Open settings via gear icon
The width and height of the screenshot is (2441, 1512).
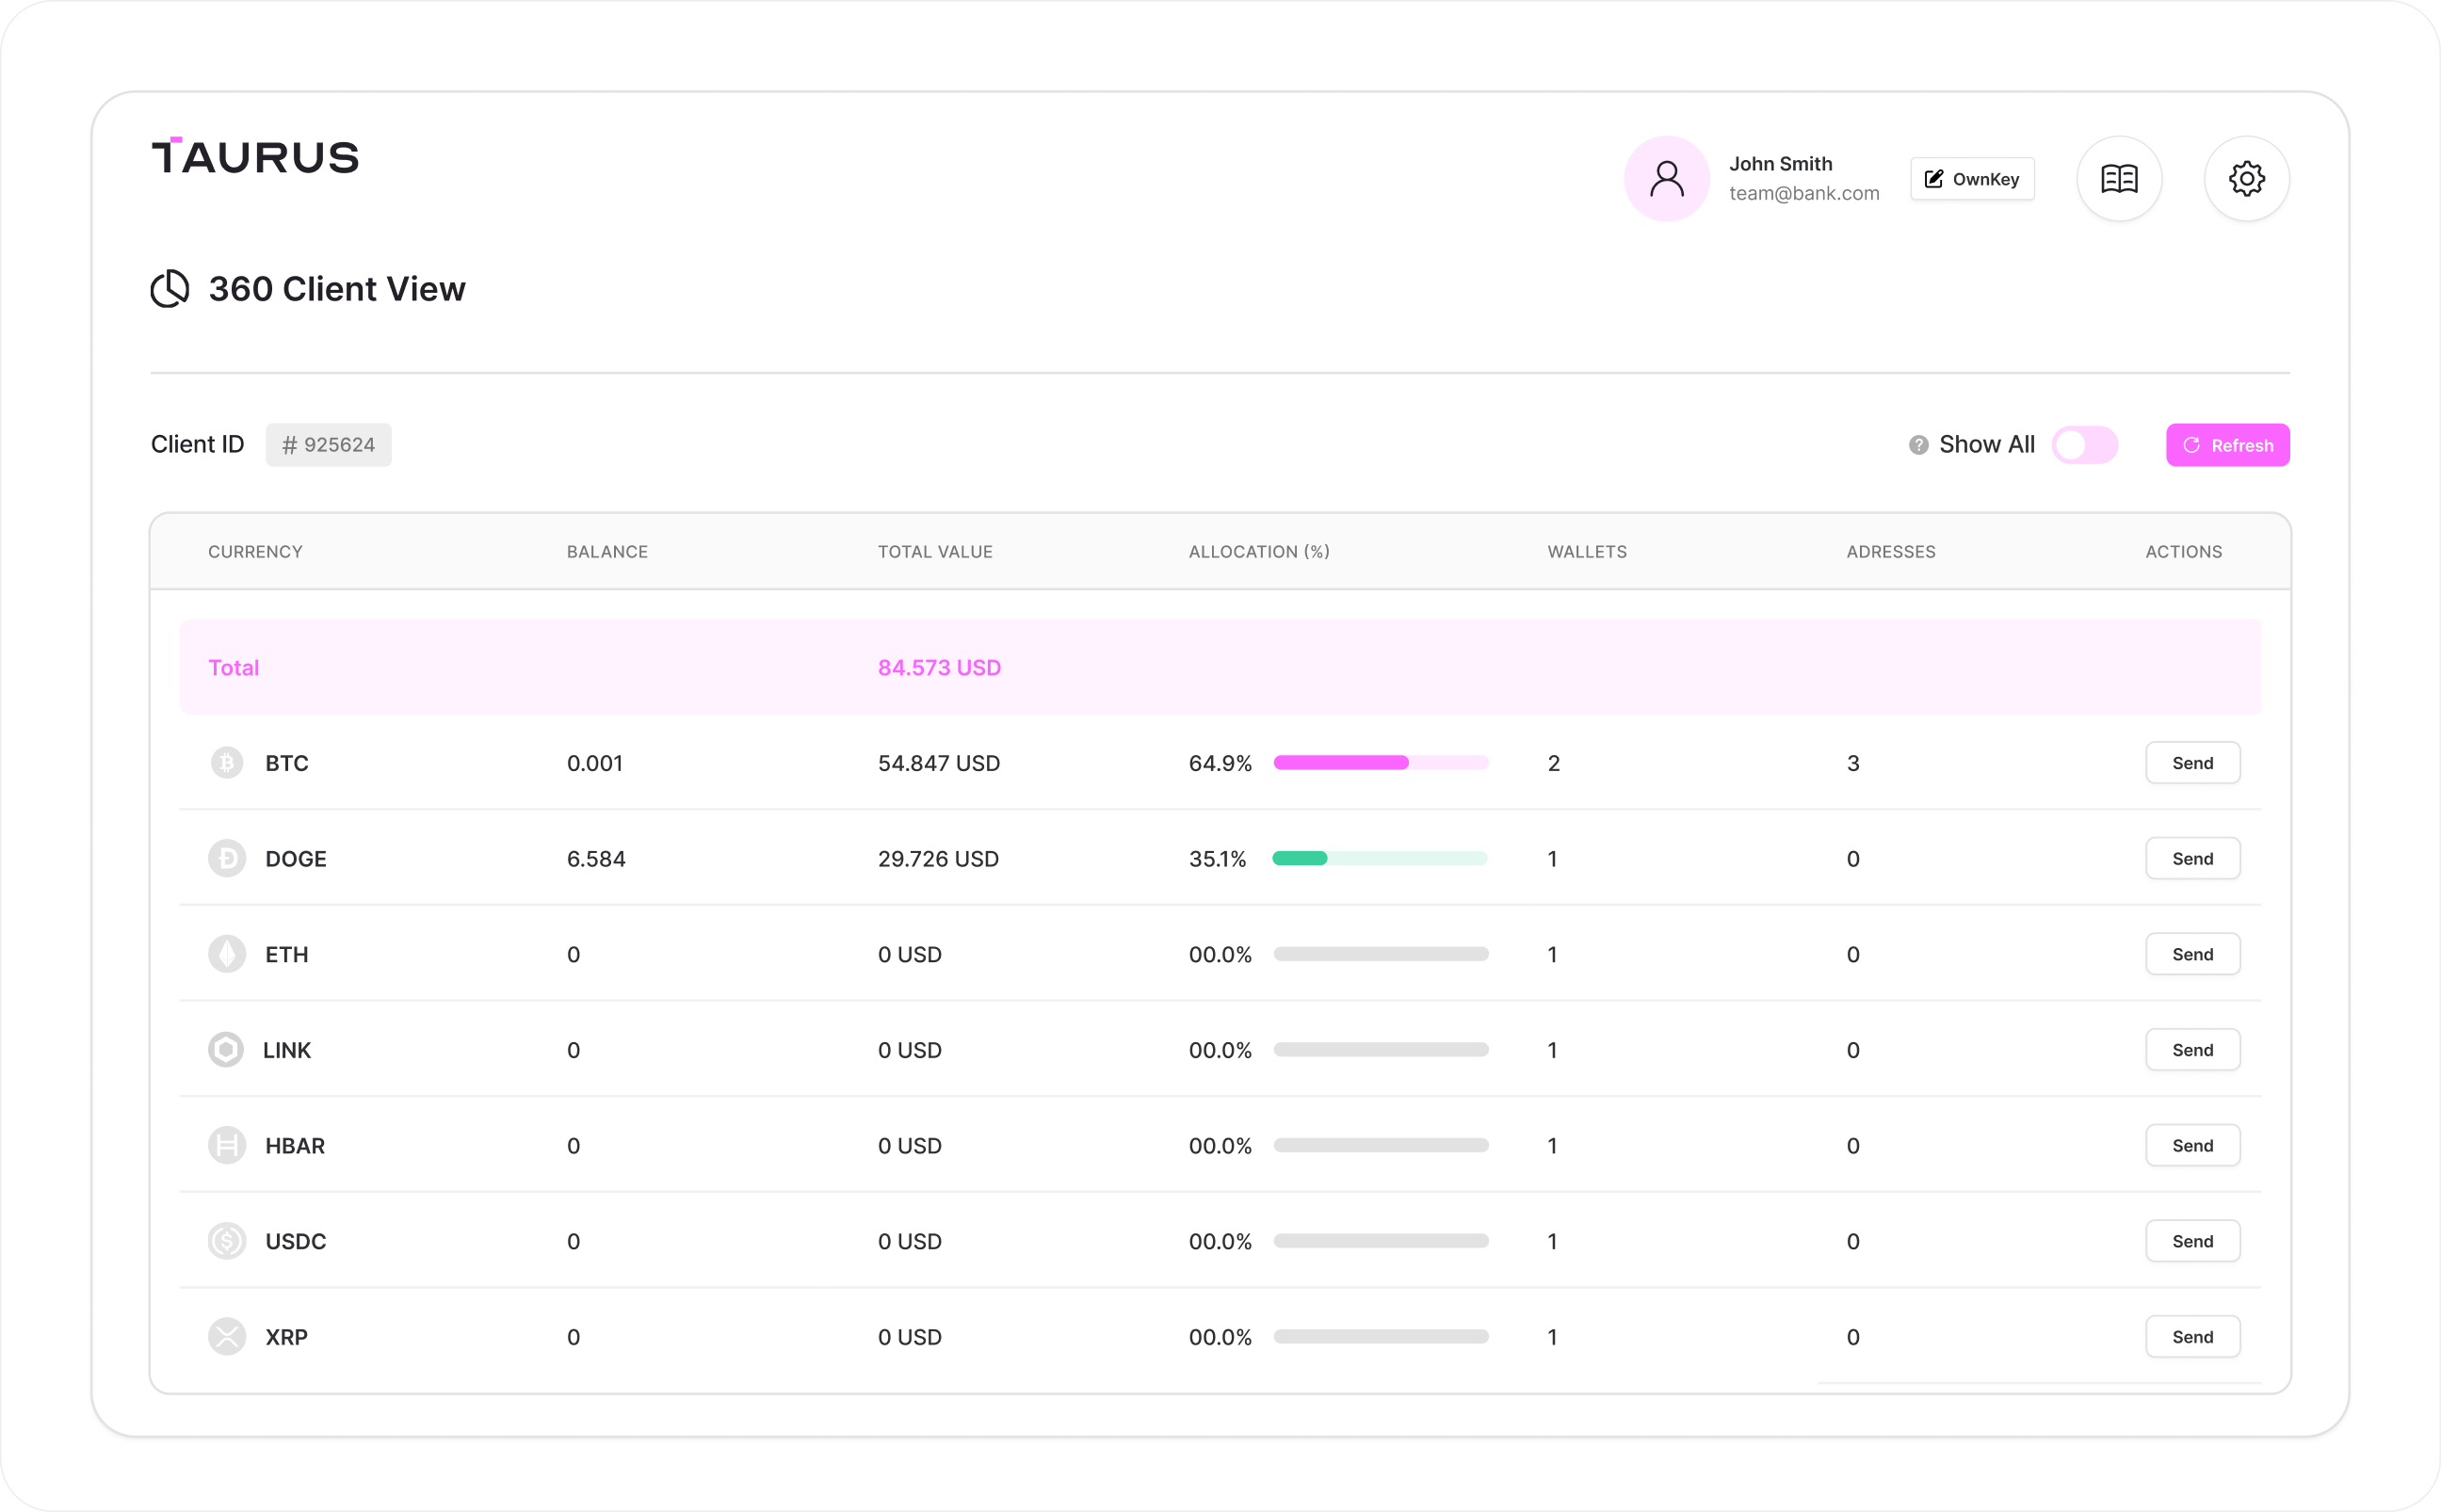(x=2246, y=179)
